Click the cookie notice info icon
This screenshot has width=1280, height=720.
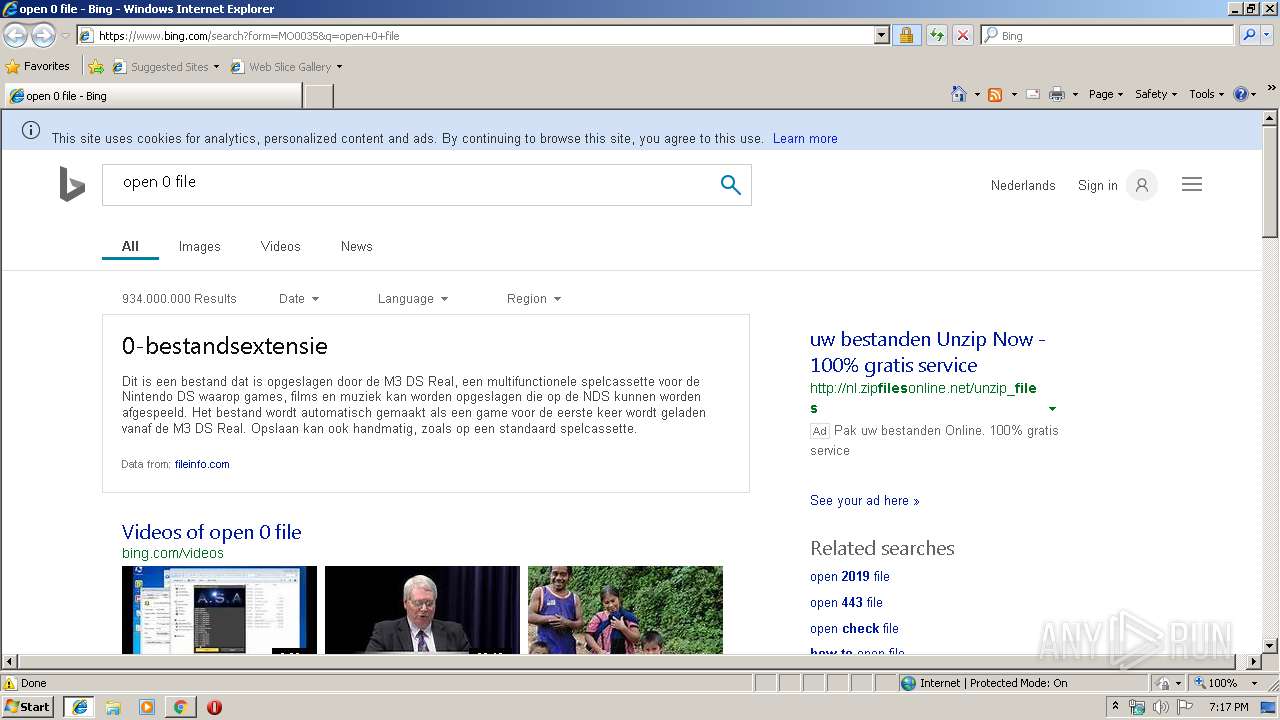[31, 131]
